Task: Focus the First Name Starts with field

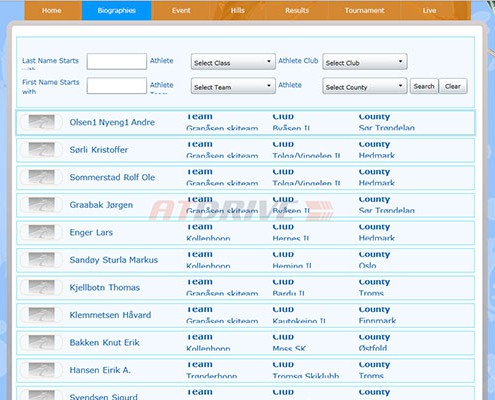Action: [x=117, y=86]
